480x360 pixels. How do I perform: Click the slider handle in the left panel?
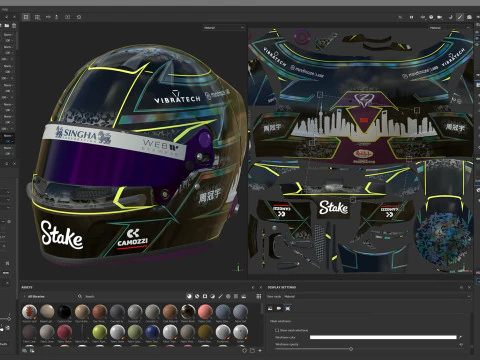pos(9,319)
